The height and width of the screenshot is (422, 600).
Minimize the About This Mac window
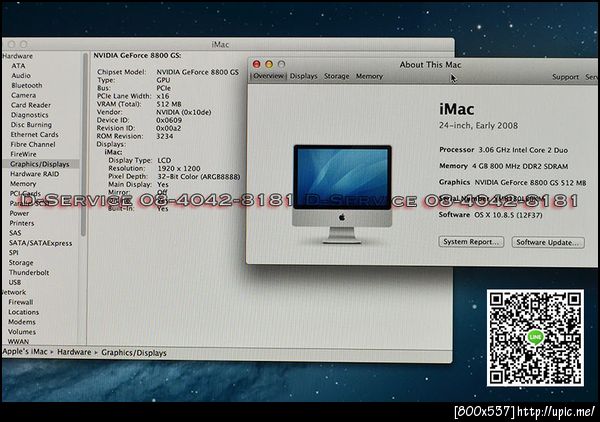(269, 64)
